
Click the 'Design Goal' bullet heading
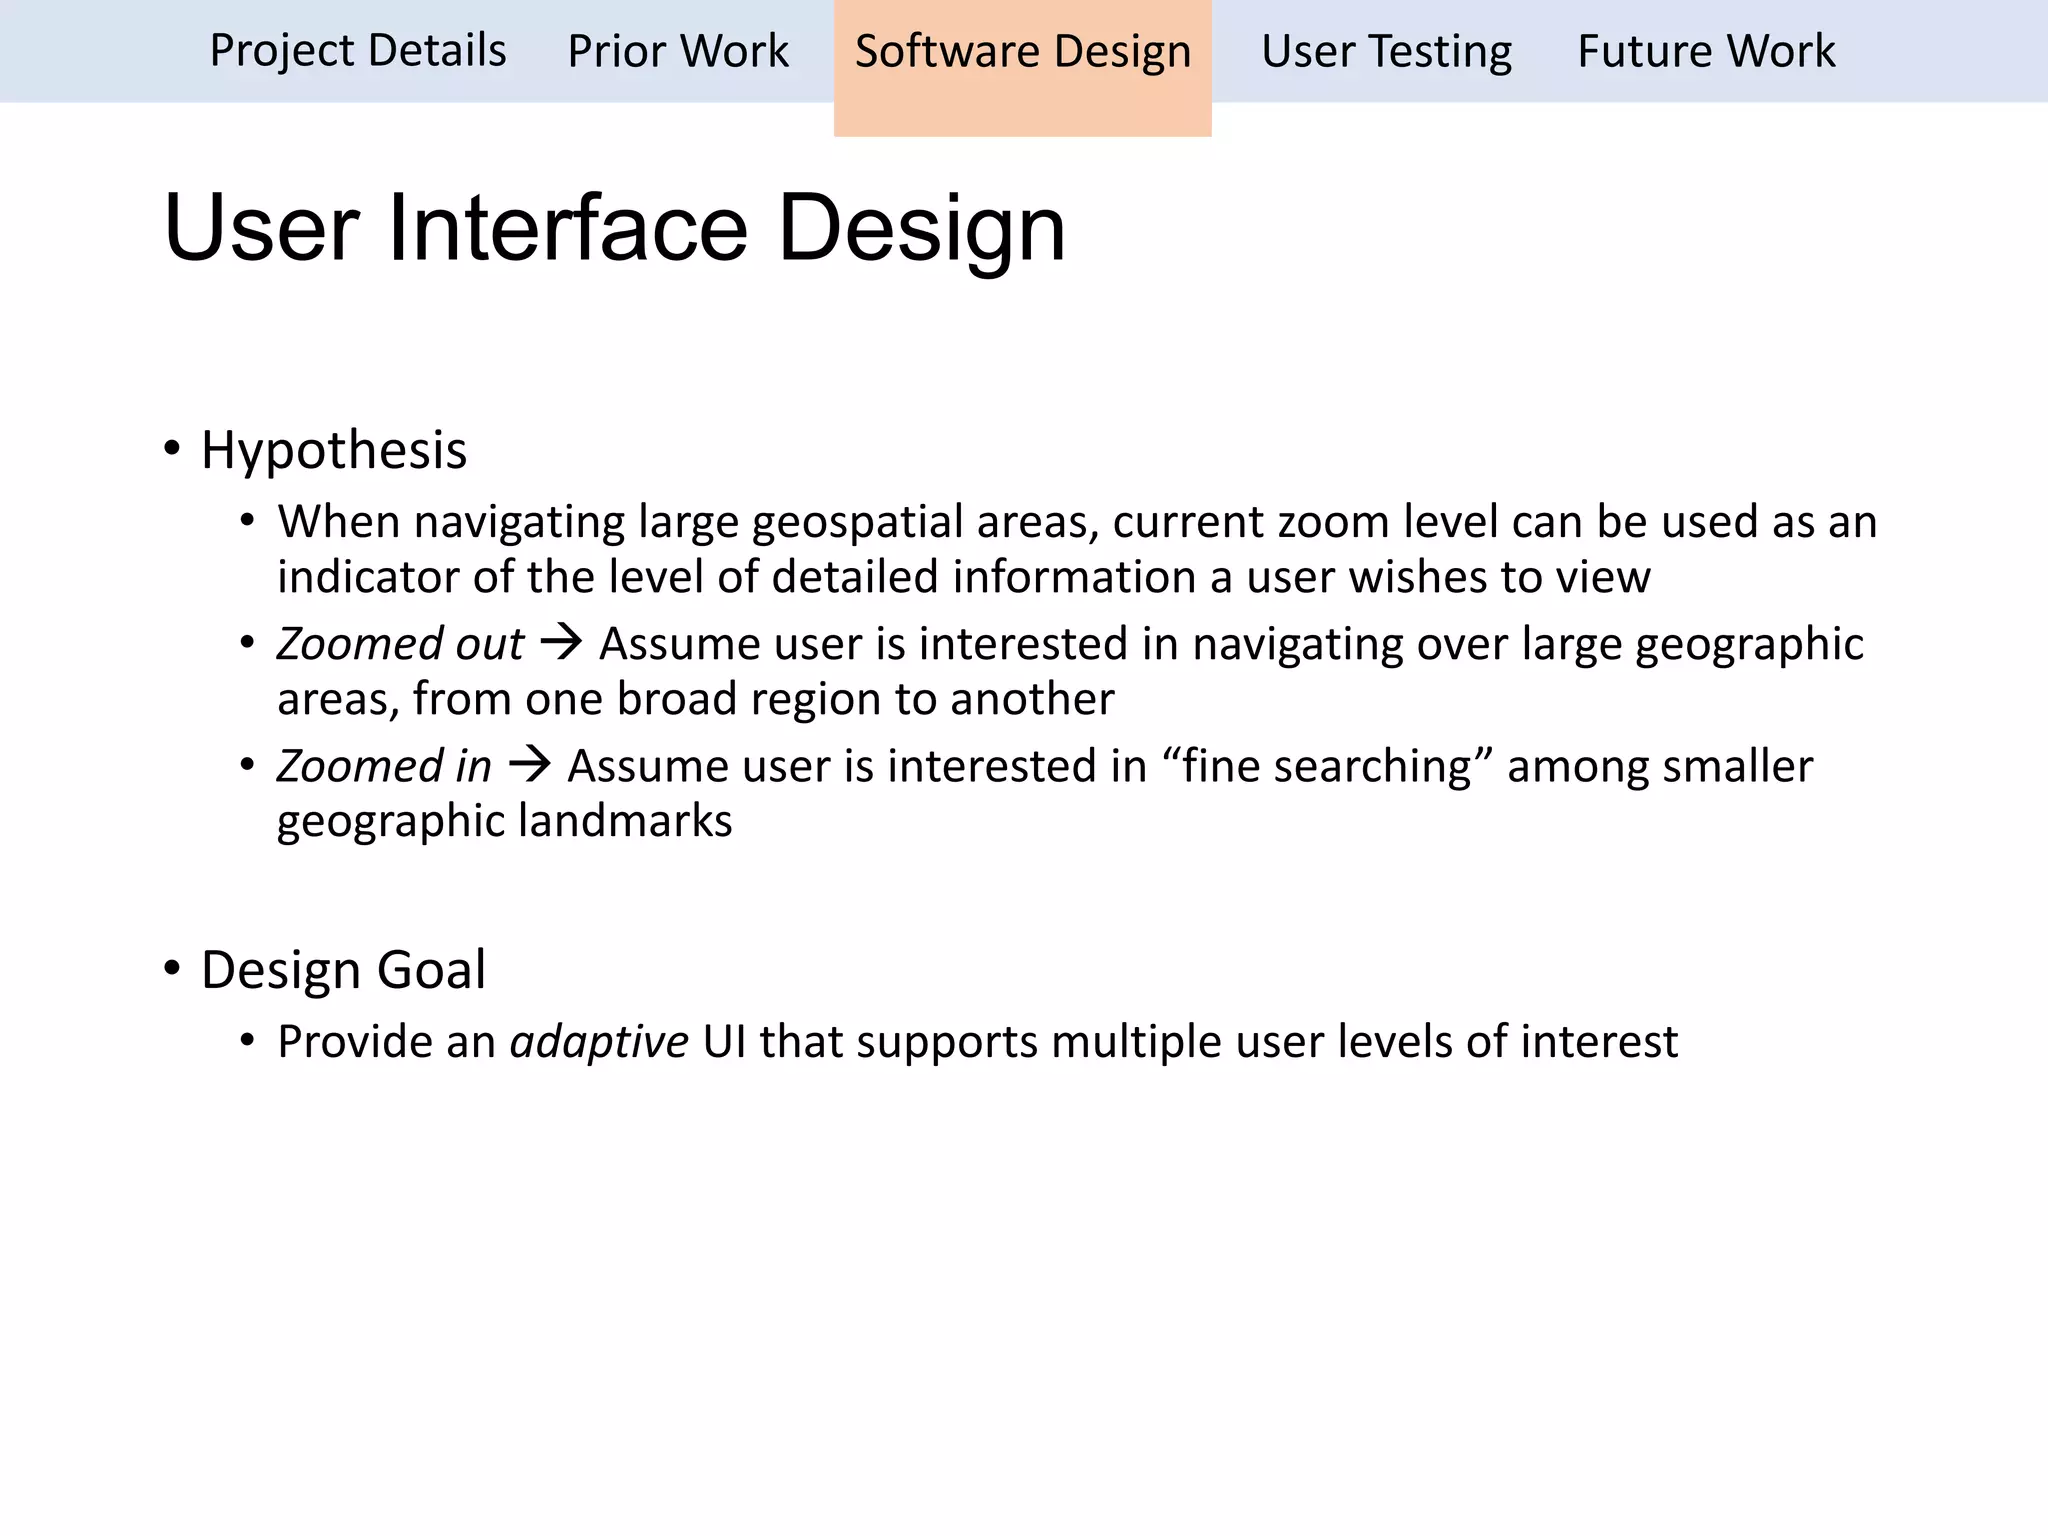tap(343, 970)
